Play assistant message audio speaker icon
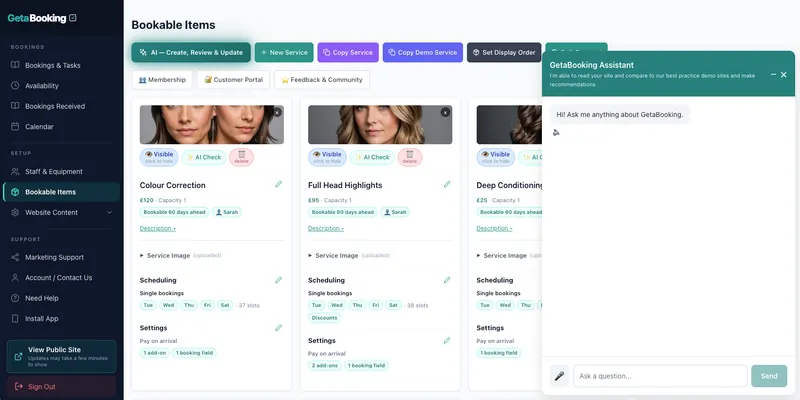 tap(556, 133)
